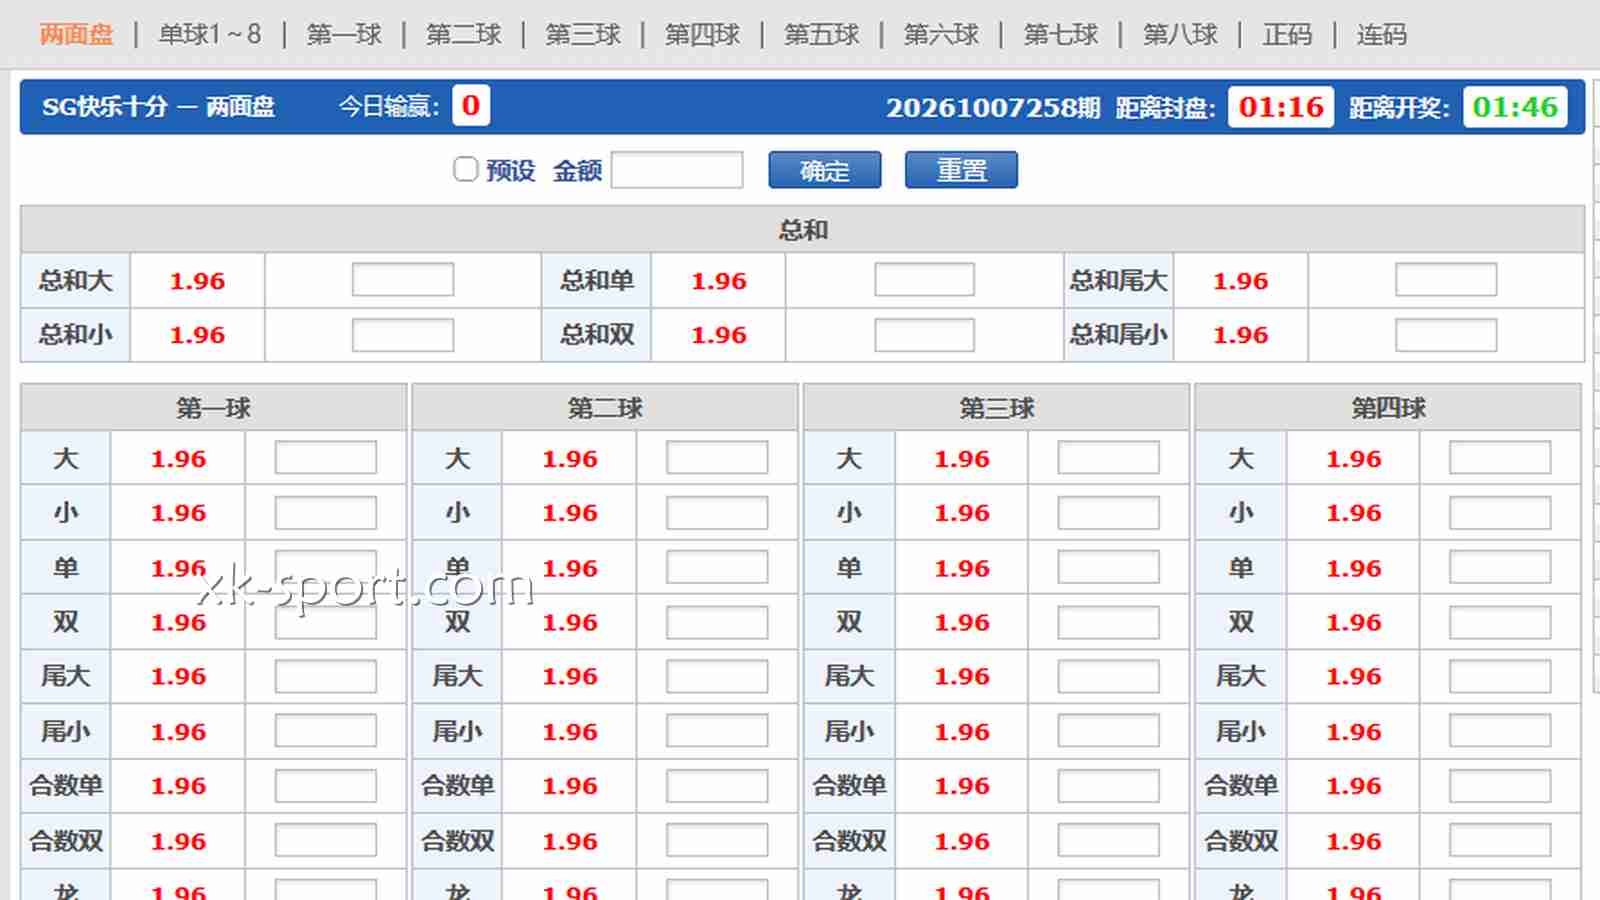1600x900 pixels.
Task: Click the 总和尾大 bet amount field
Action: pyautogui.click(x=1446, y=280)
